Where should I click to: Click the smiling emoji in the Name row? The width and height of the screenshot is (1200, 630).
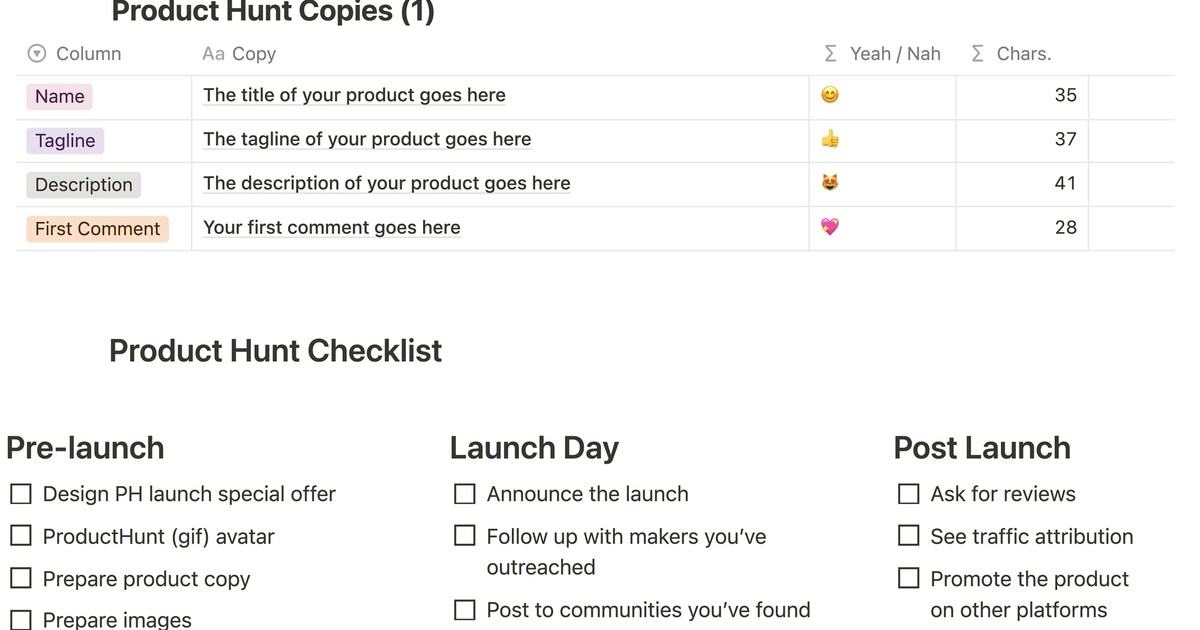pos(830,92)
